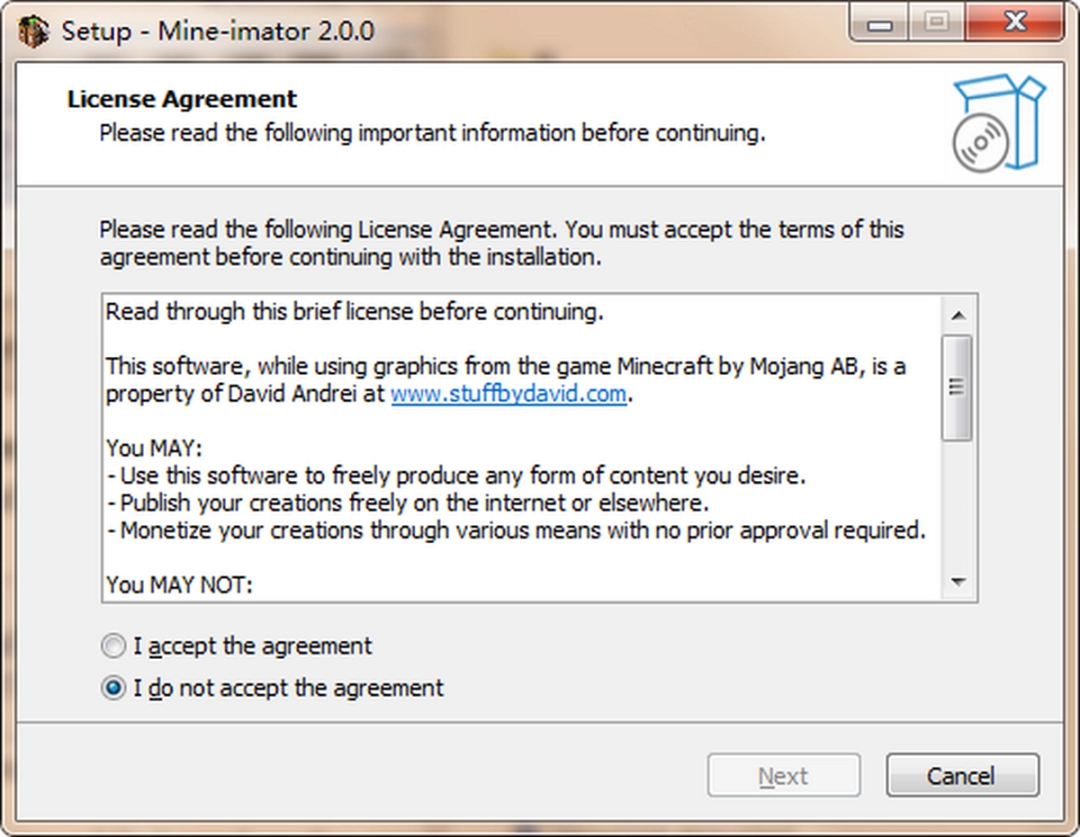The image size is (1080, 837).
Task: Open the www.stuffbydavid.com link
Action: (x=508, y=394)
